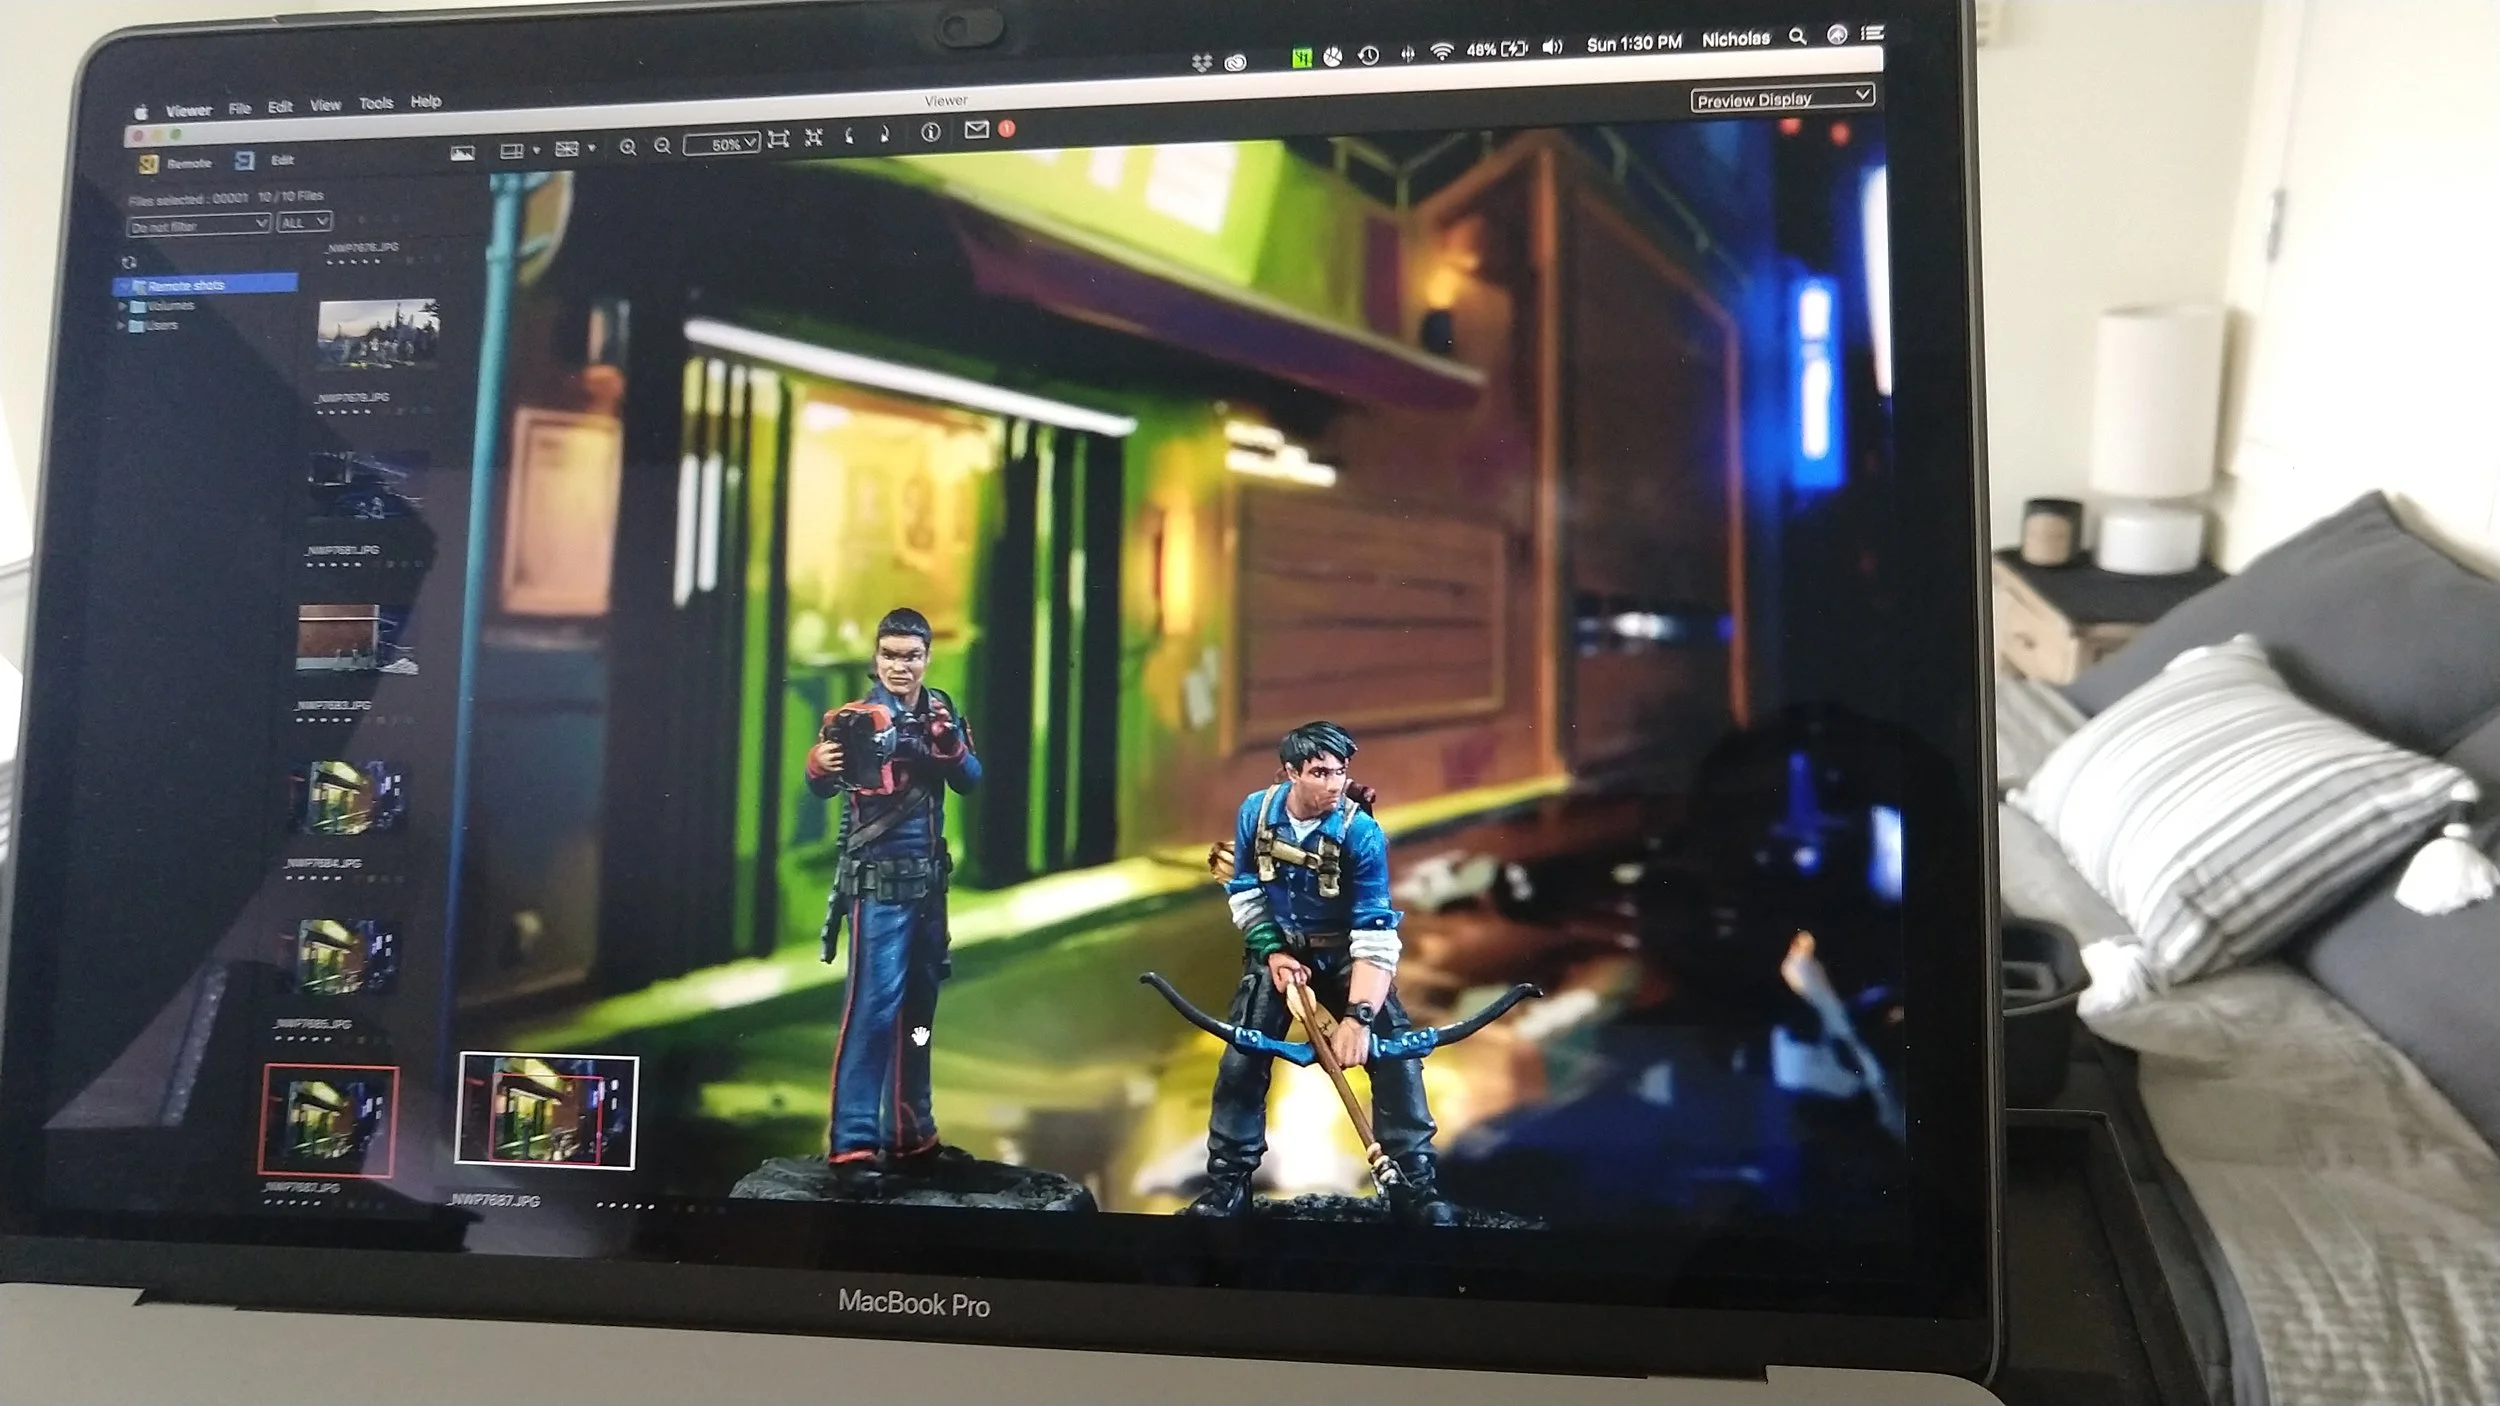Screen dimensions: 2500x1406
Task: Open the Time Machine menu bar icon
Action: coord(1368,55)
